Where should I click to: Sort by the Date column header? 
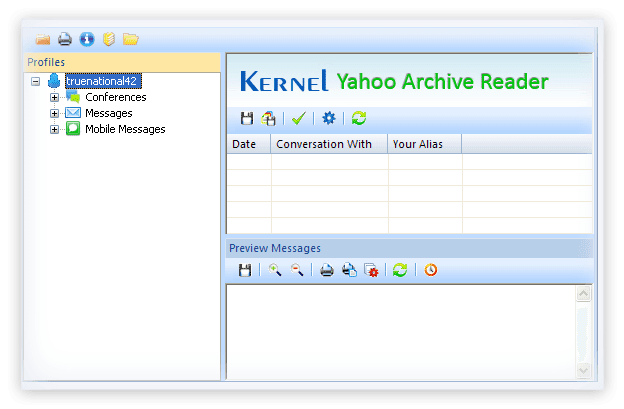point(249,144)
